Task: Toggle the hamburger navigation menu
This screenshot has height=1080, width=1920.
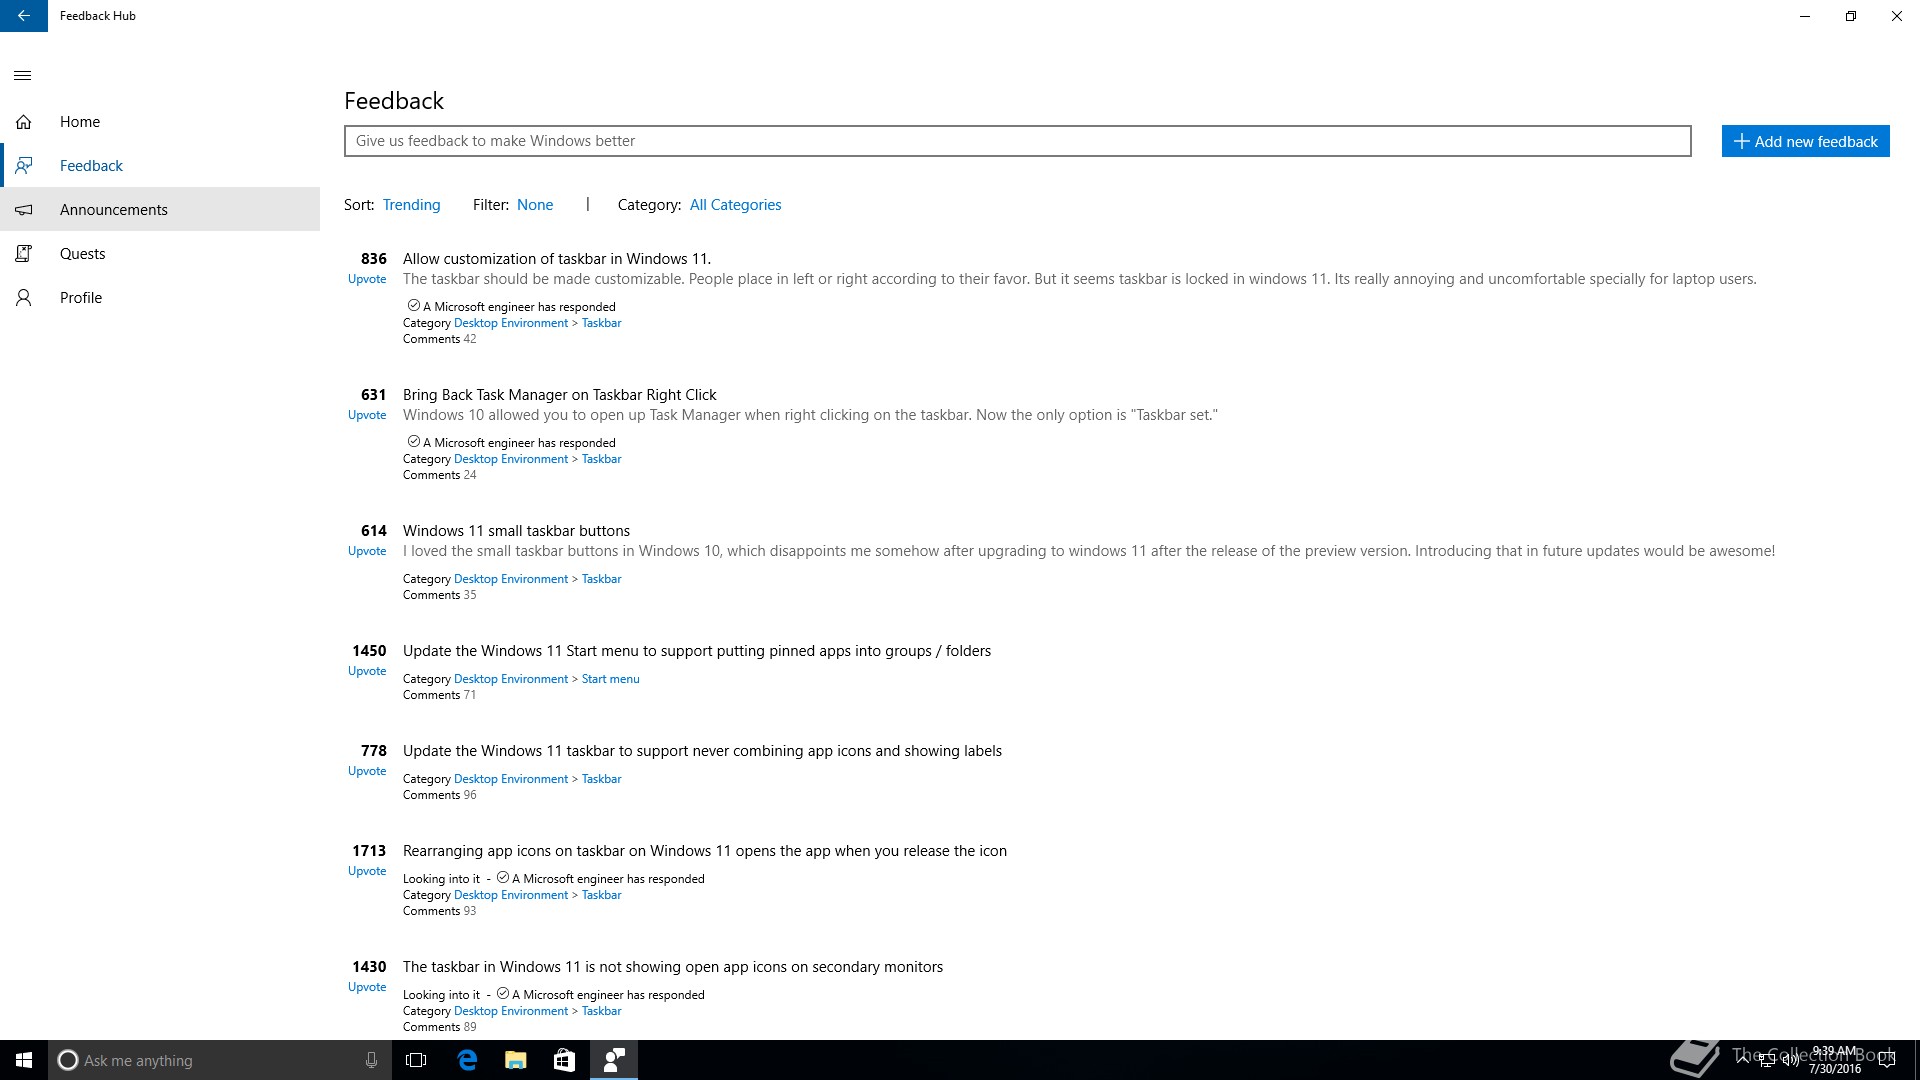Action: (23, 76)
